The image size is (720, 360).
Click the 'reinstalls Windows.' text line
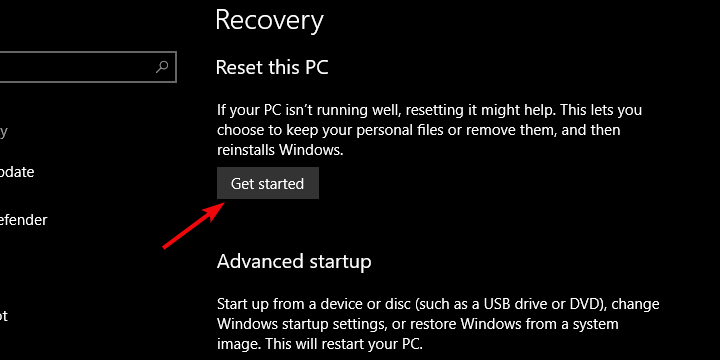tap(280, 150)
